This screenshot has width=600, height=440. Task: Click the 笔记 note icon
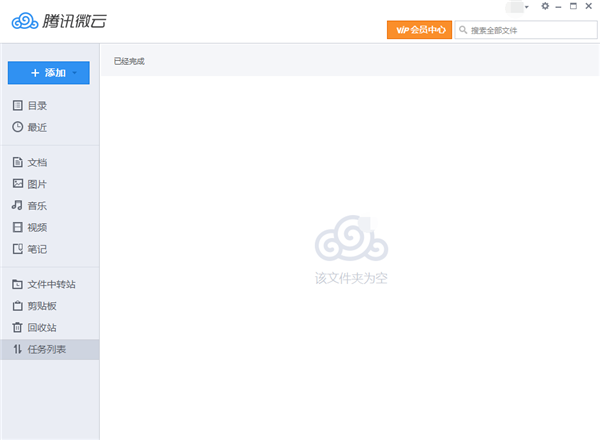click(18, 249)
